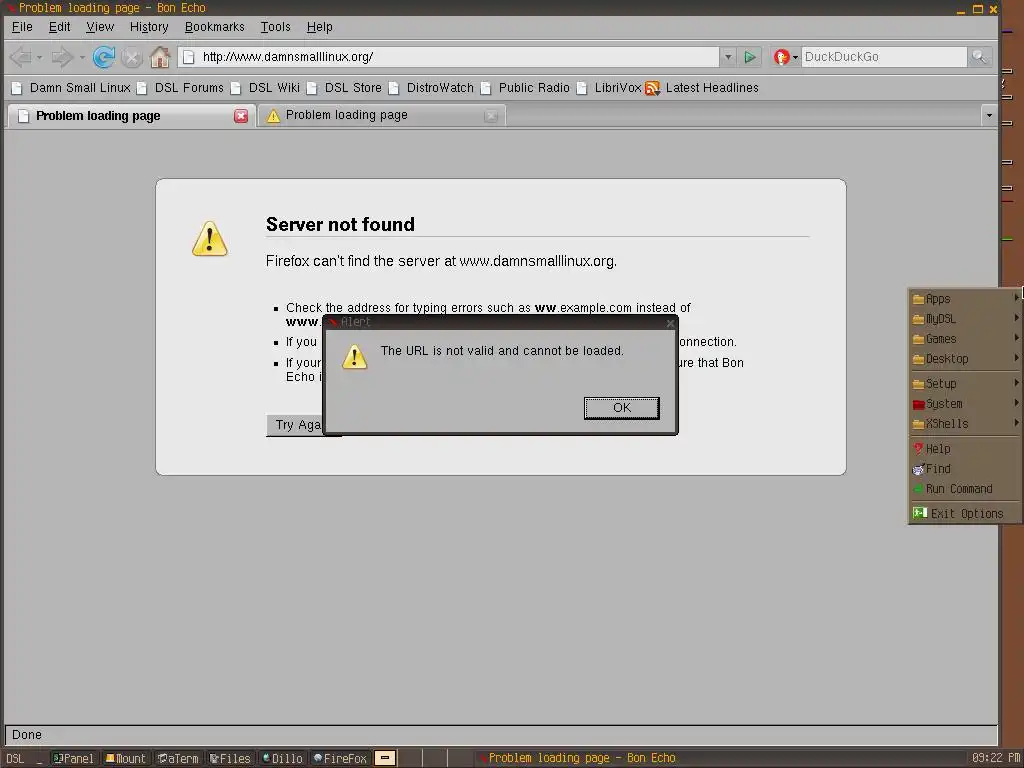Image resolution: width=1024 pixels, height=768 pixels.
Task: Open the Public Radio bookmark
Action: point(525,88)
